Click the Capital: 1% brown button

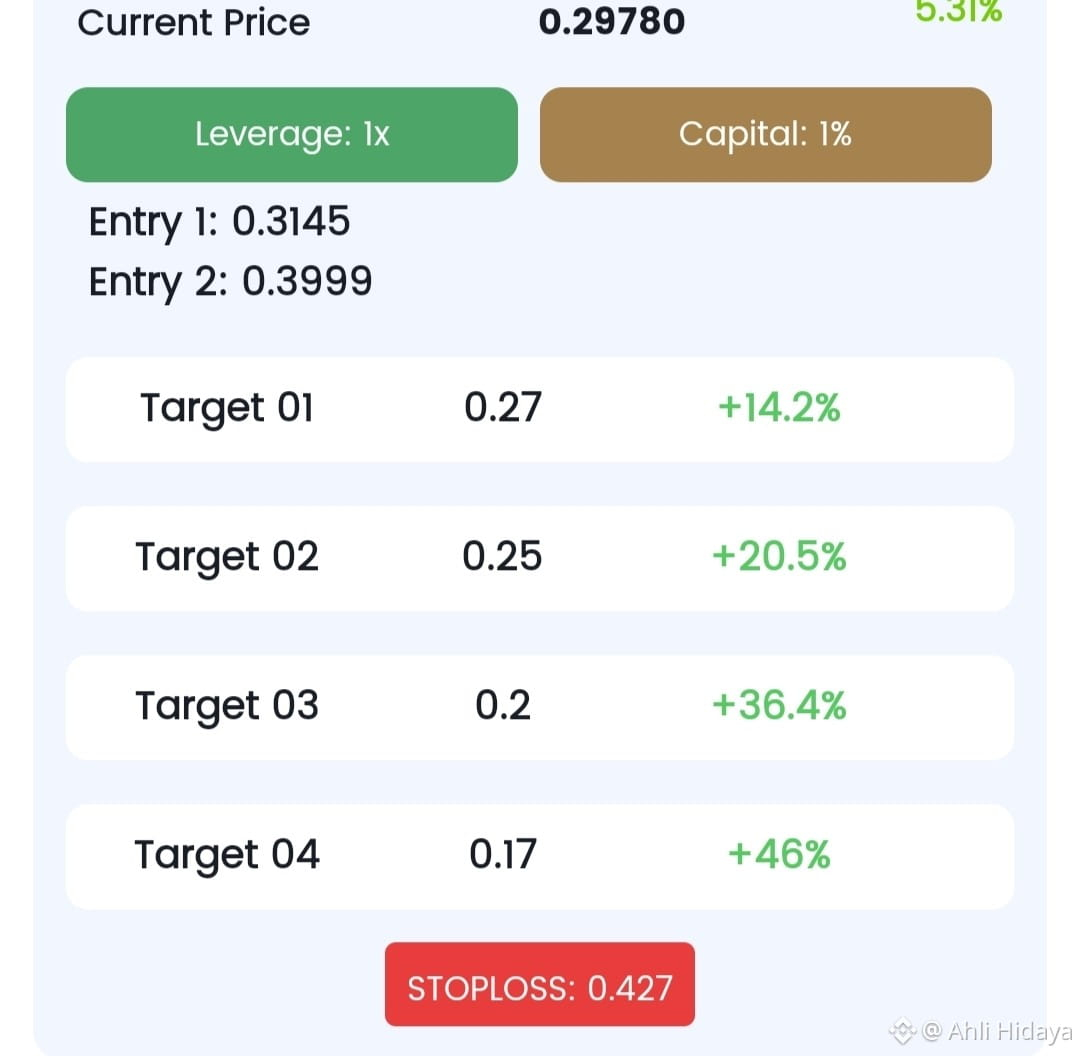[765, 134]
